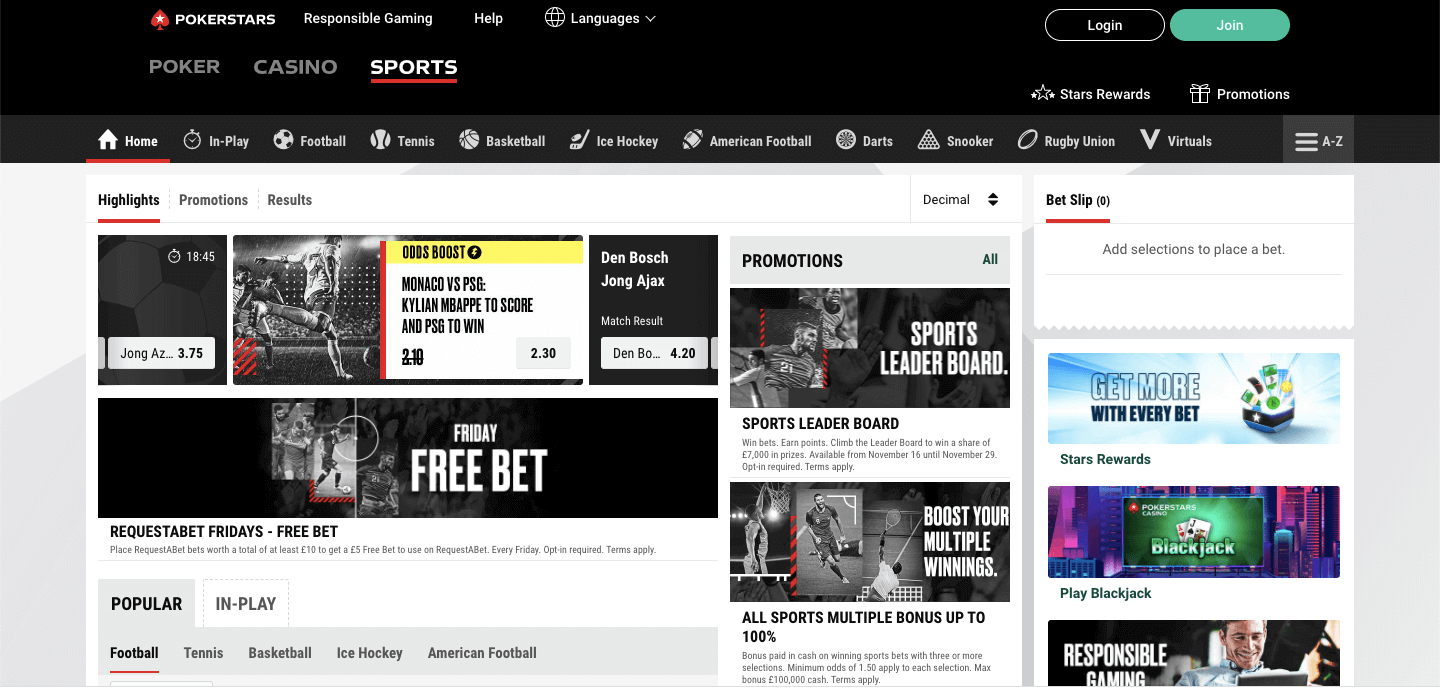
Task: Click the All promotions link
Action: coord(990,259)
